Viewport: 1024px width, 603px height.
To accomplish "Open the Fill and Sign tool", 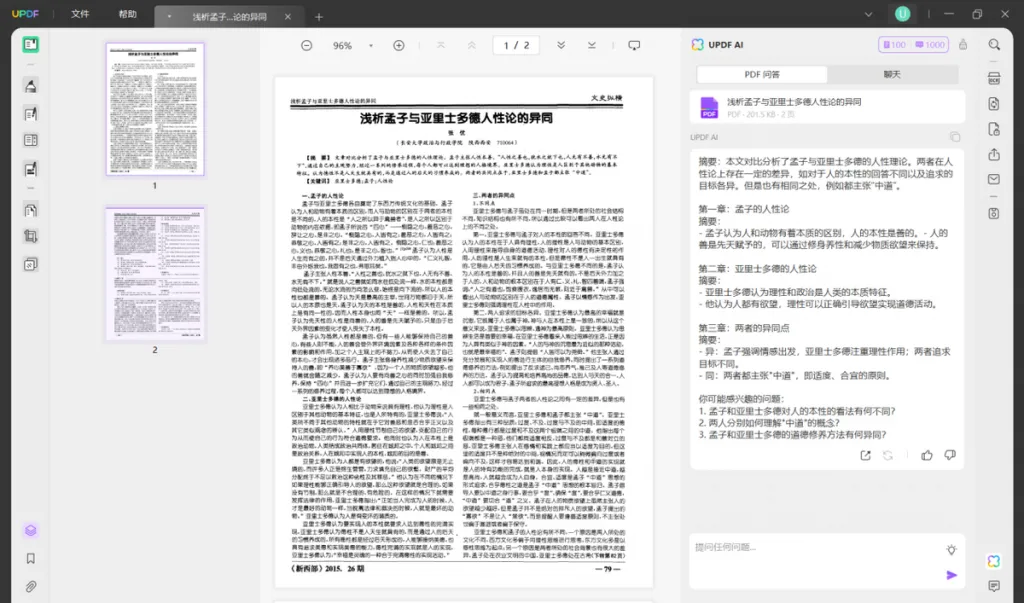I will coord(31,169).
